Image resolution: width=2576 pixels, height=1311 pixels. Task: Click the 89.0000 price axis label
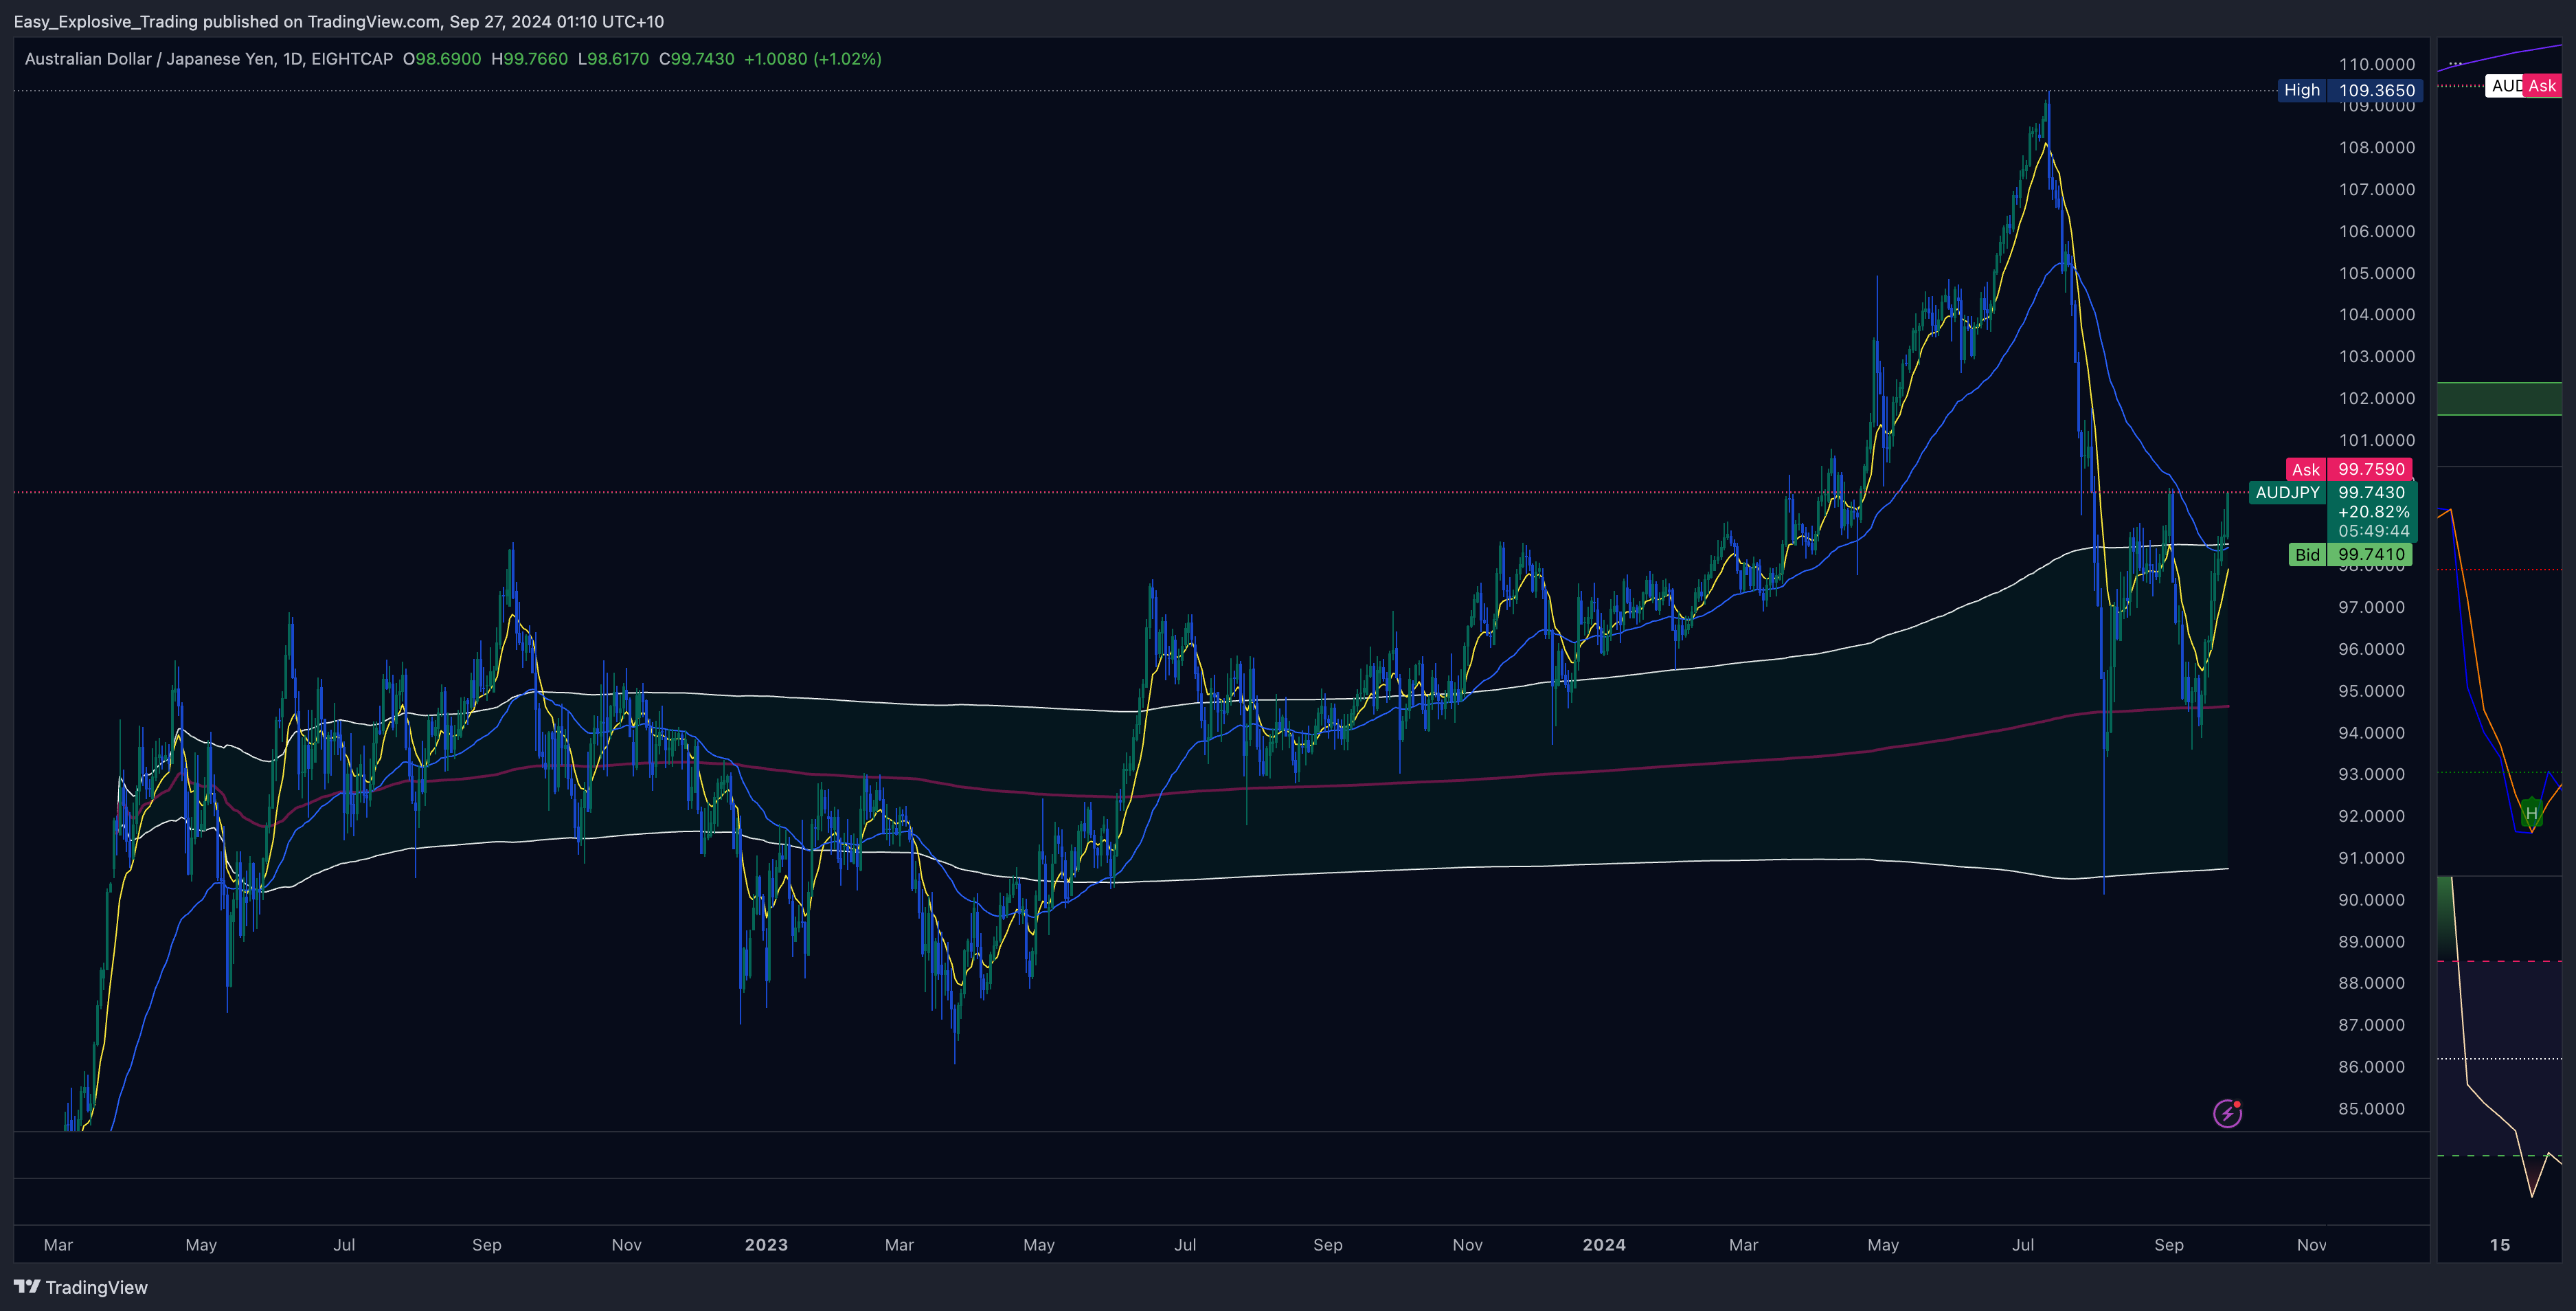point(2371,942)
